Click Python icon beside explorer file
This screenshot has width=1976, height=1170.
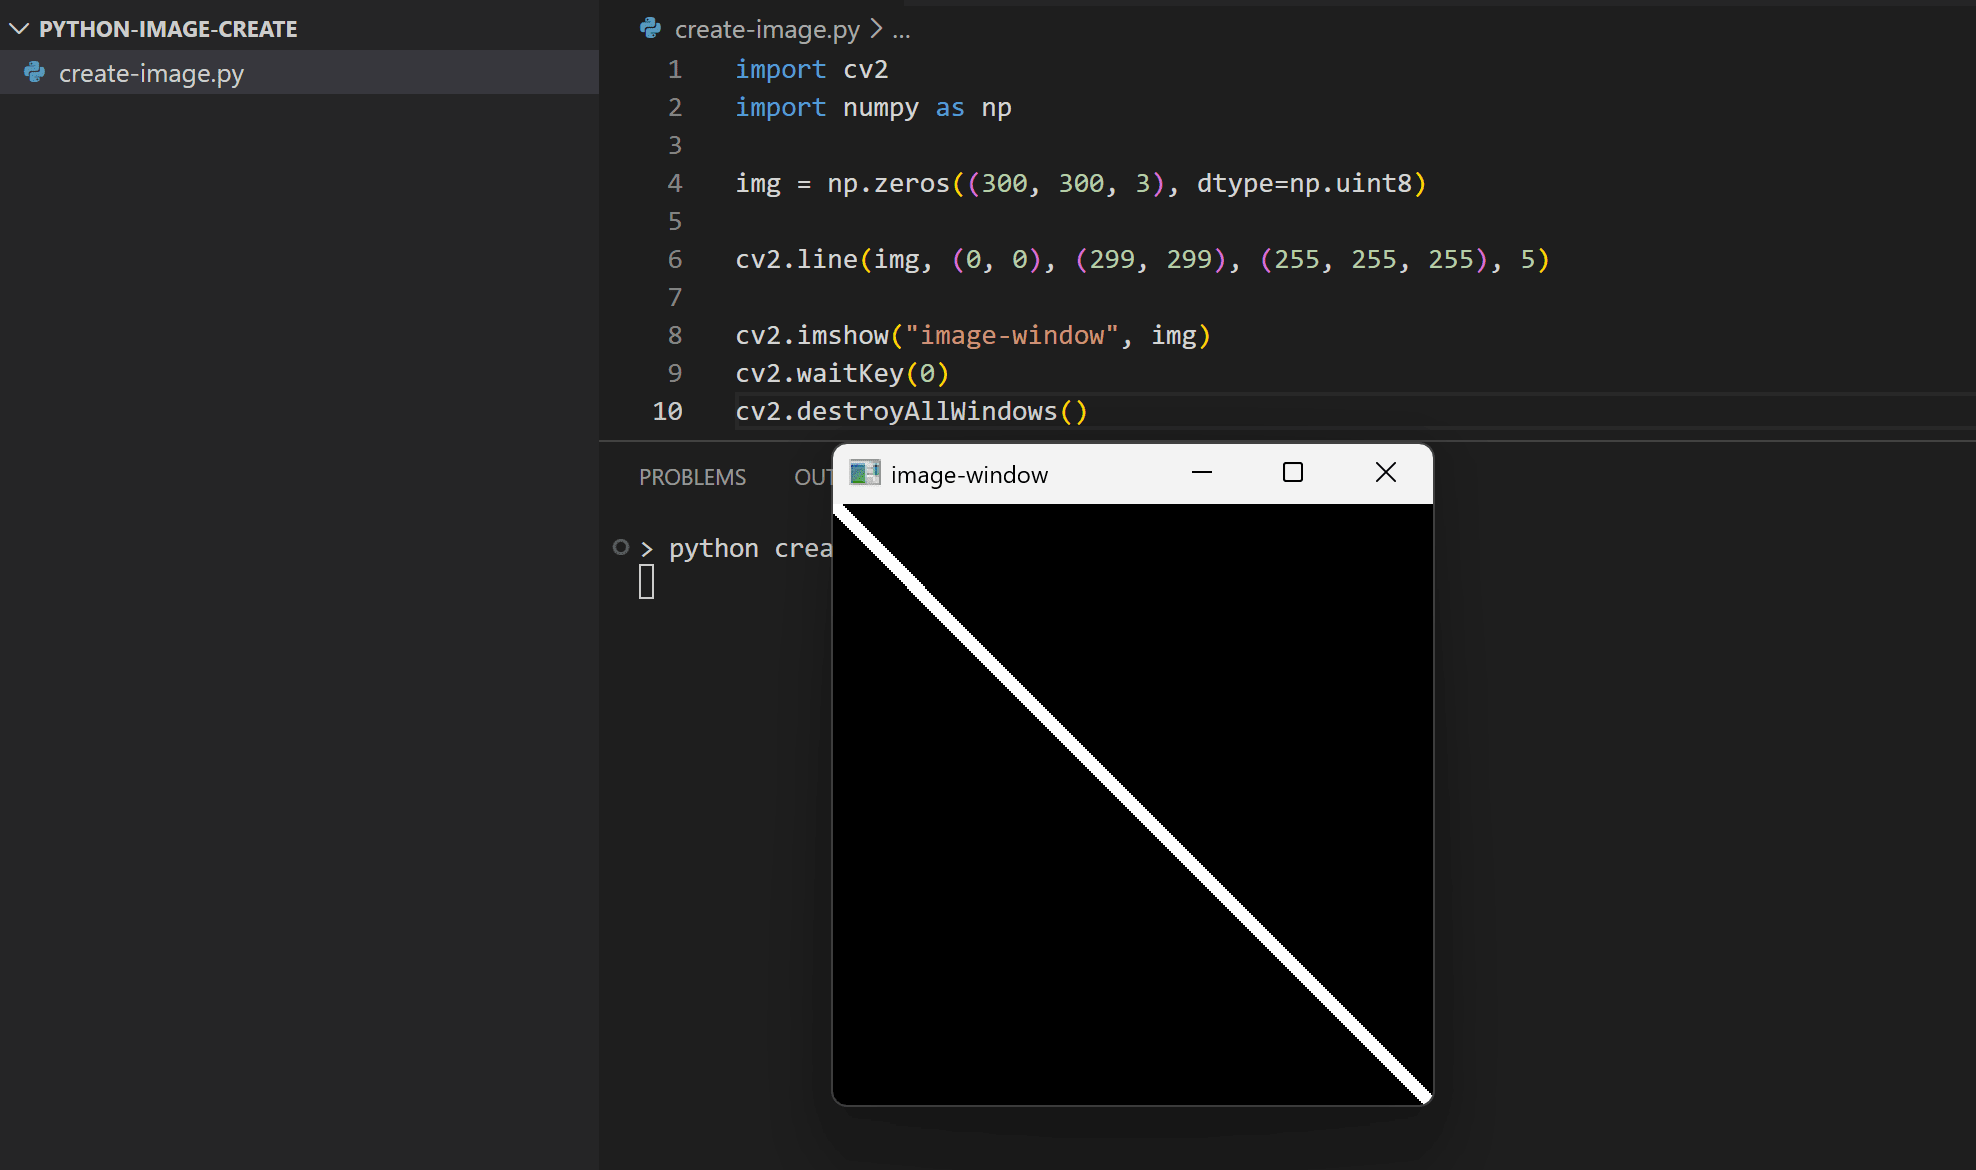[x=35, y=72]
